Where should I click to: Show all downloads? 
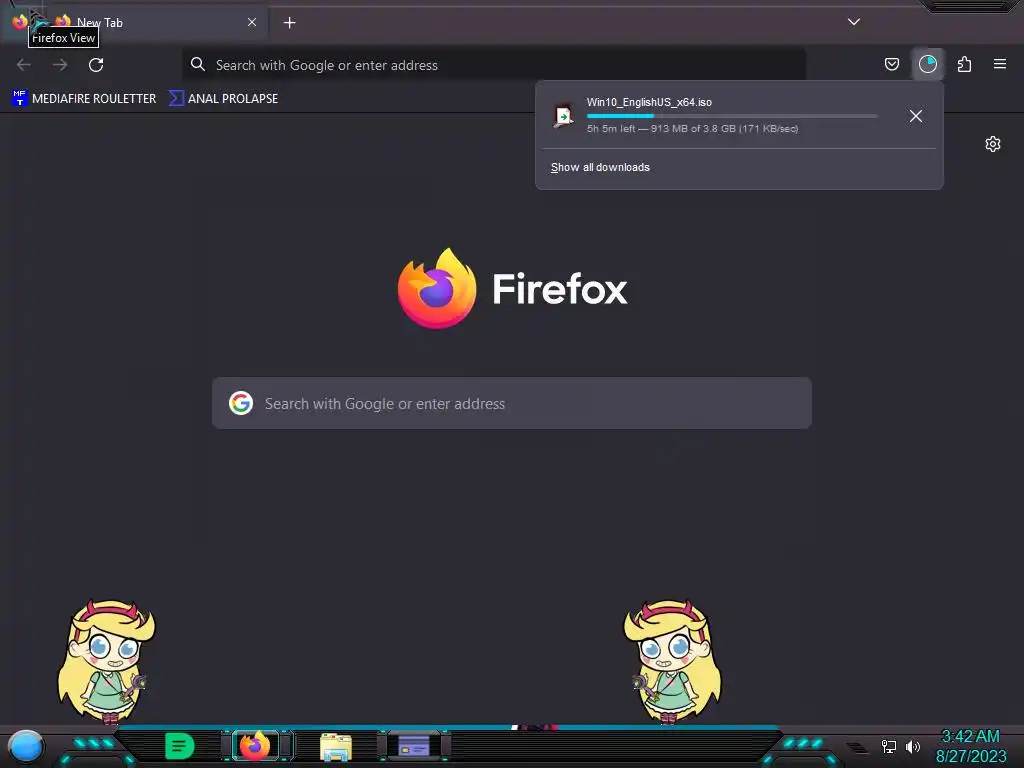click(600, 167)
